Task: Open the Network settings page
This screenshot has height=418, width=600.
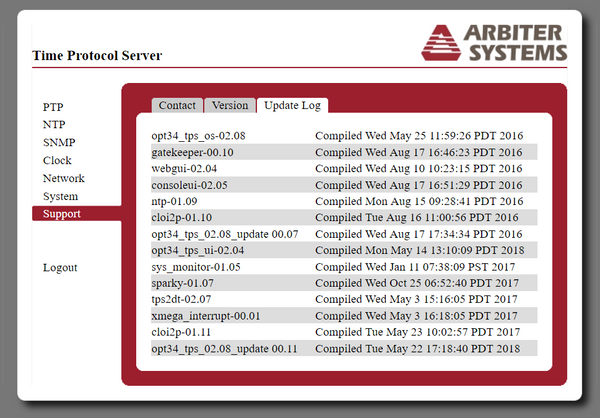Action: coord(63,178)
